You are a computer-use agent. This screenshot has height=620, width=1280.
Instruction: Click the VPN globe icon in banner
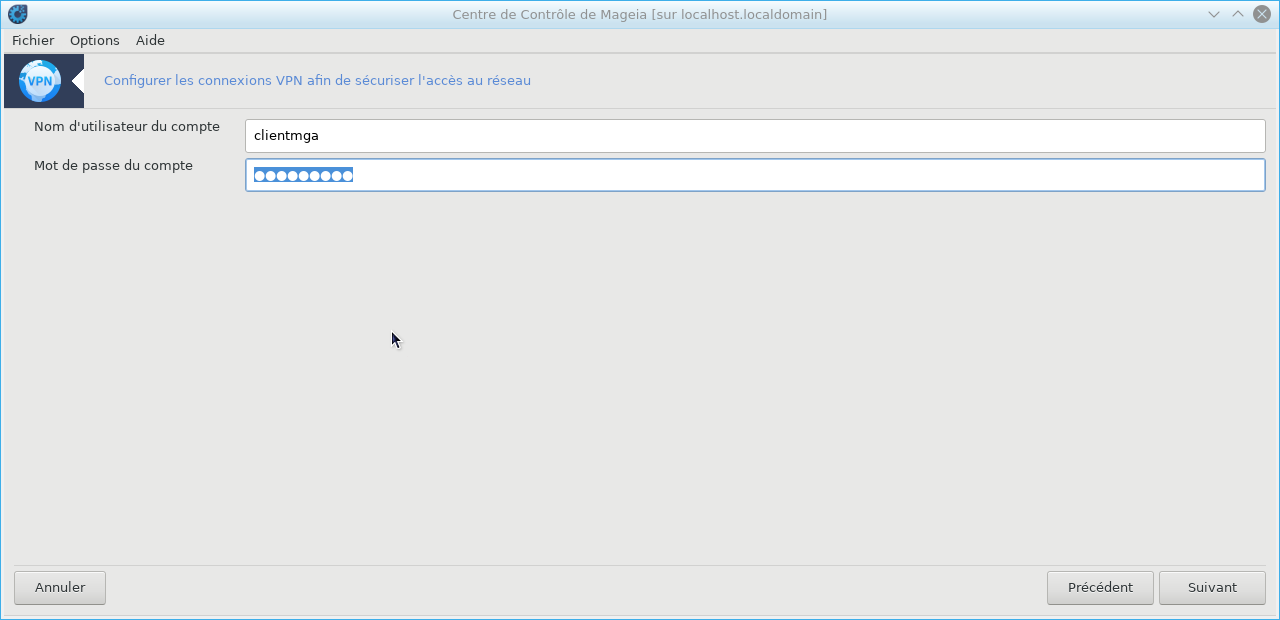[40, 81]
